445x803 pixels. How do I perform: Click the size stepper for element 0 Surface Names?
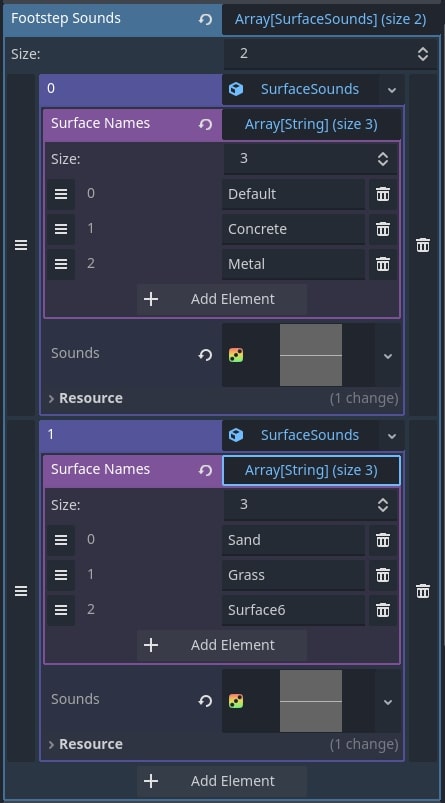[383, 159]
